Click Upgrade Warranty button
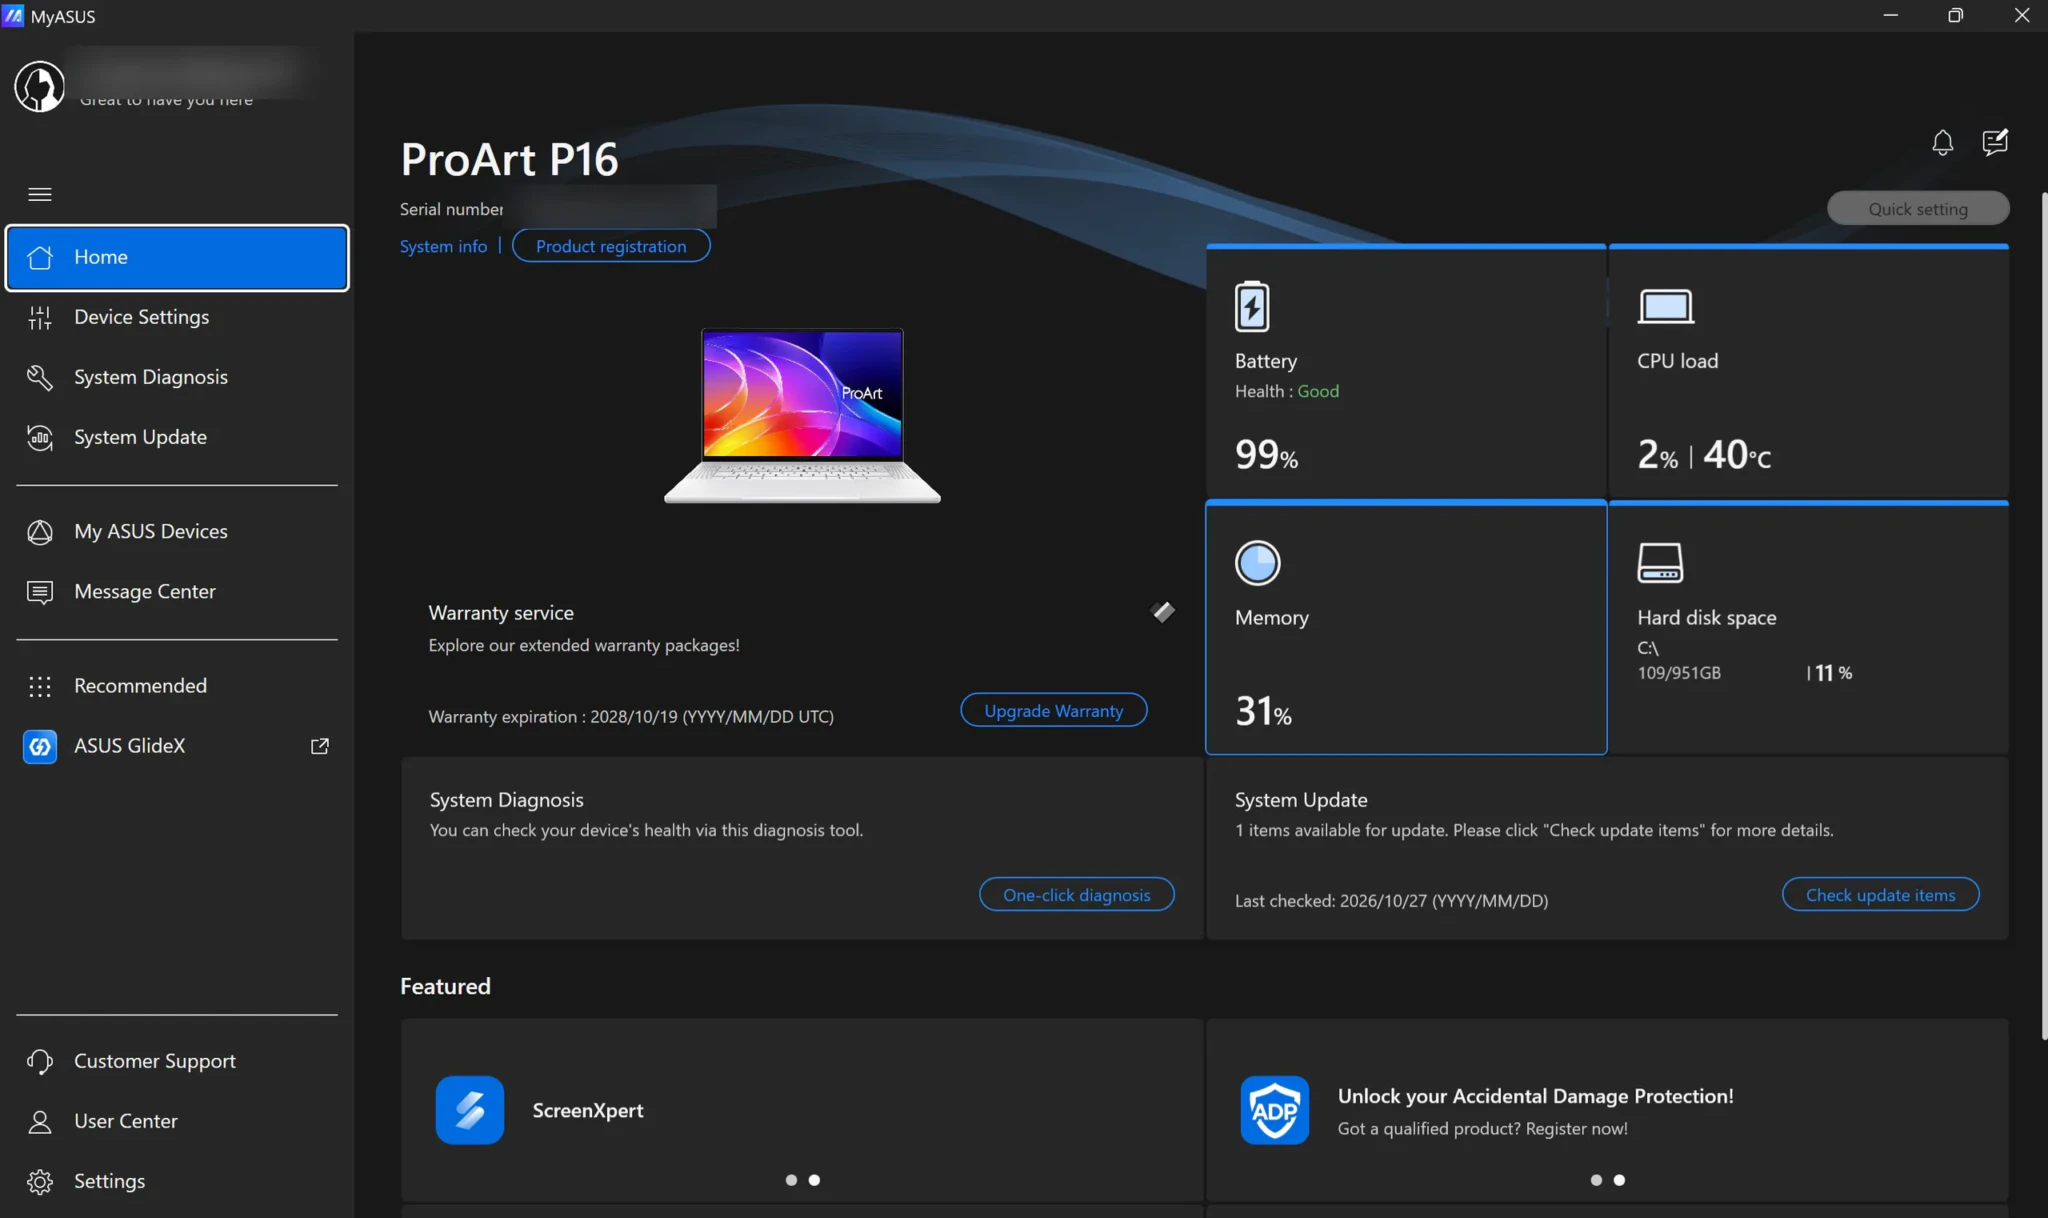 click(1054, 711)
